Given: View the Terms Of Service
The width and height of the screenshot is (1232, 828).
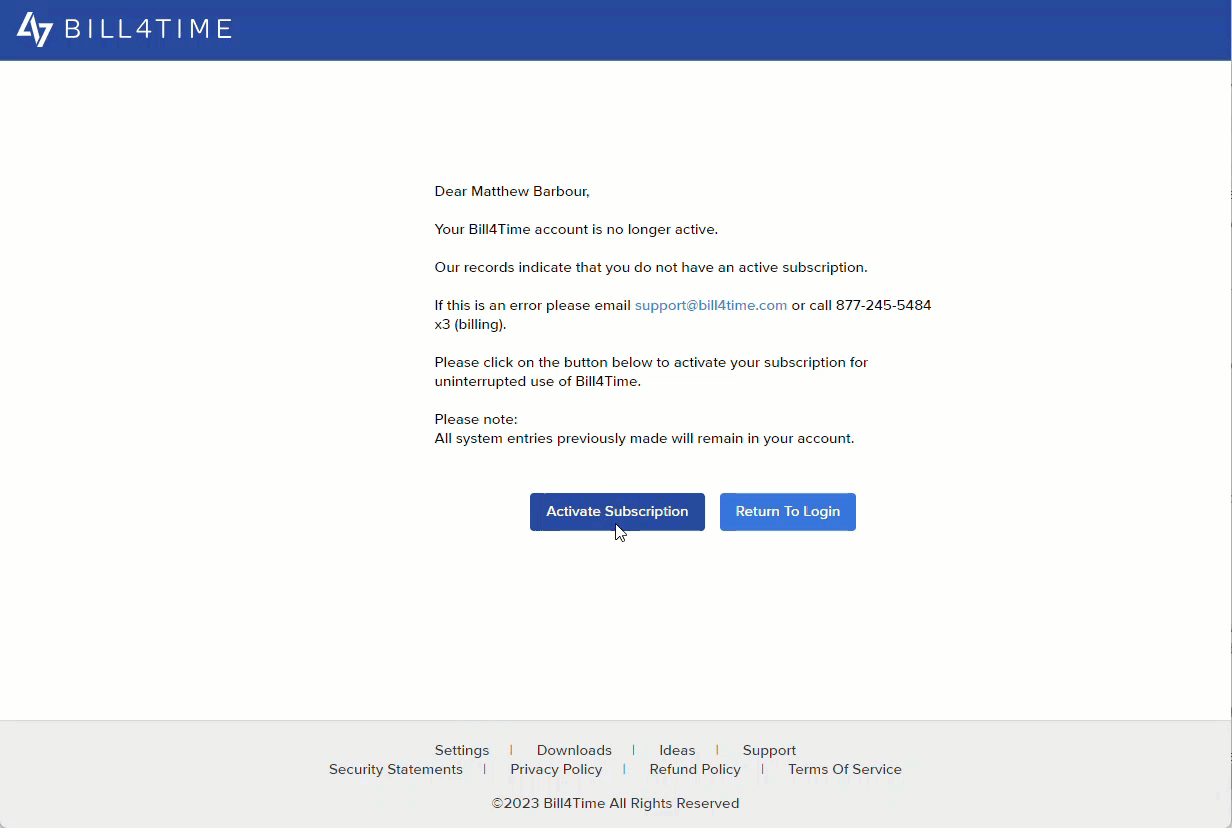Looking at the screenshot, I should click(x=844, y=769).
